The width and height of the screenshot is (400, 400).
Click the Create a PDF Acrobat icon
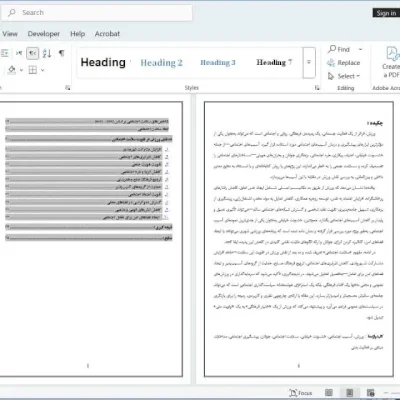pyautogui.click(x=391, y=62)
